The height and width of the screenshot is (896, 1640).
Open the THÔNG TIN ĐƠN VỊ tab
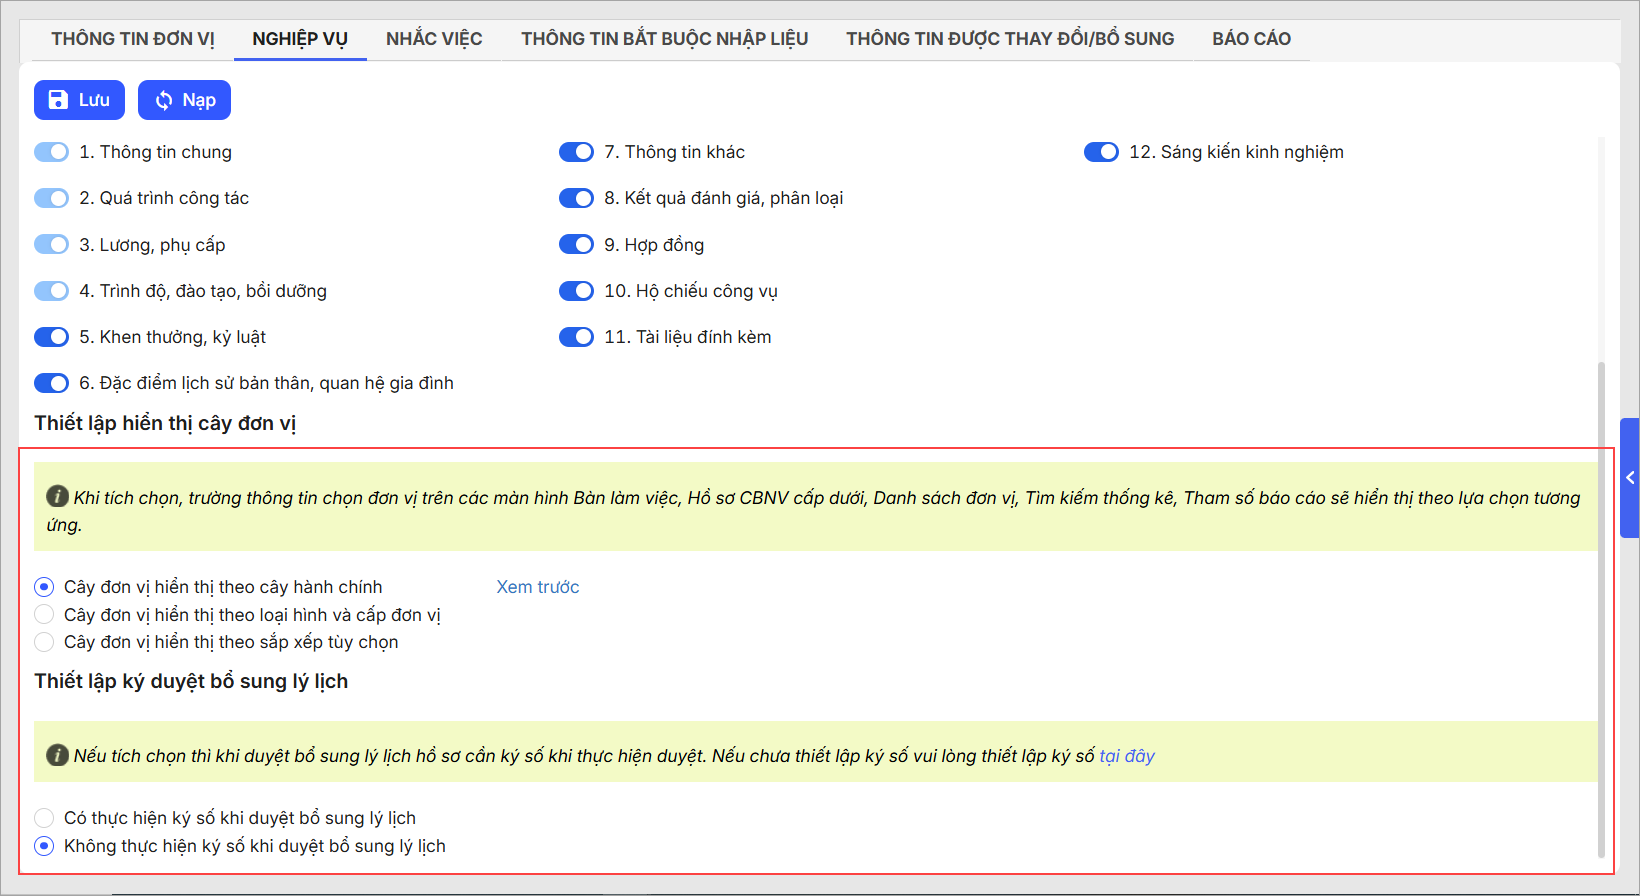pyautogui.click(x=133, y=39)
